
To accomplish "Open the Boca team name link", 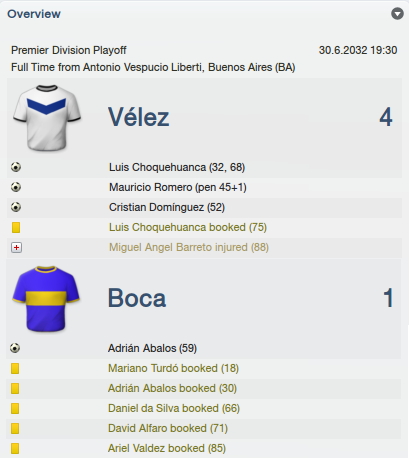I will (137, 298).
